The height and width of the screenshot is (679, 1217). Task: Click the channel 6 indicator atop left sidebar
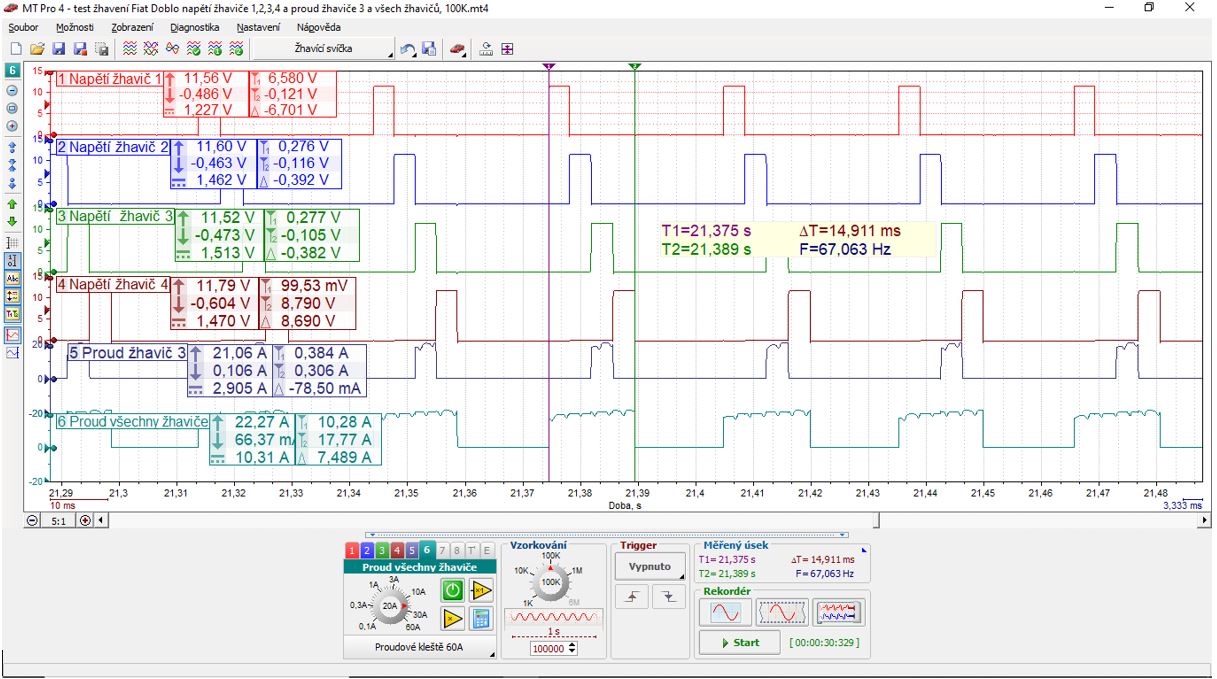click(13, 71)
